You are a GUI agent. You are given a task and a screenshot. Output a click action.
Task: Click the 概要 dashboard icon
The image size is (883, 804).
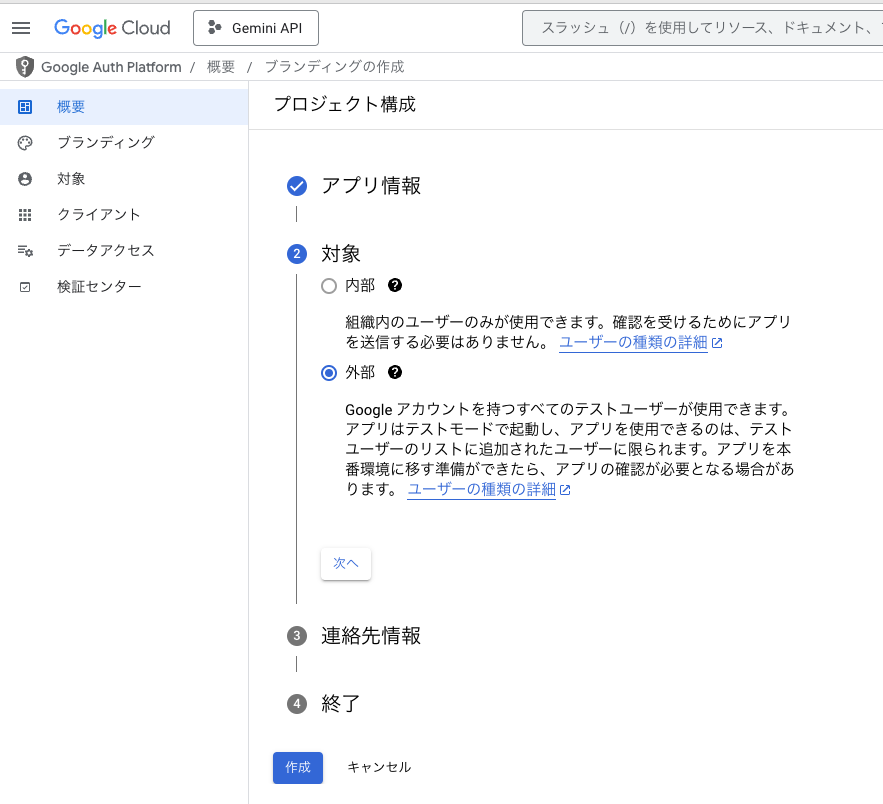(x=25, y=106)
